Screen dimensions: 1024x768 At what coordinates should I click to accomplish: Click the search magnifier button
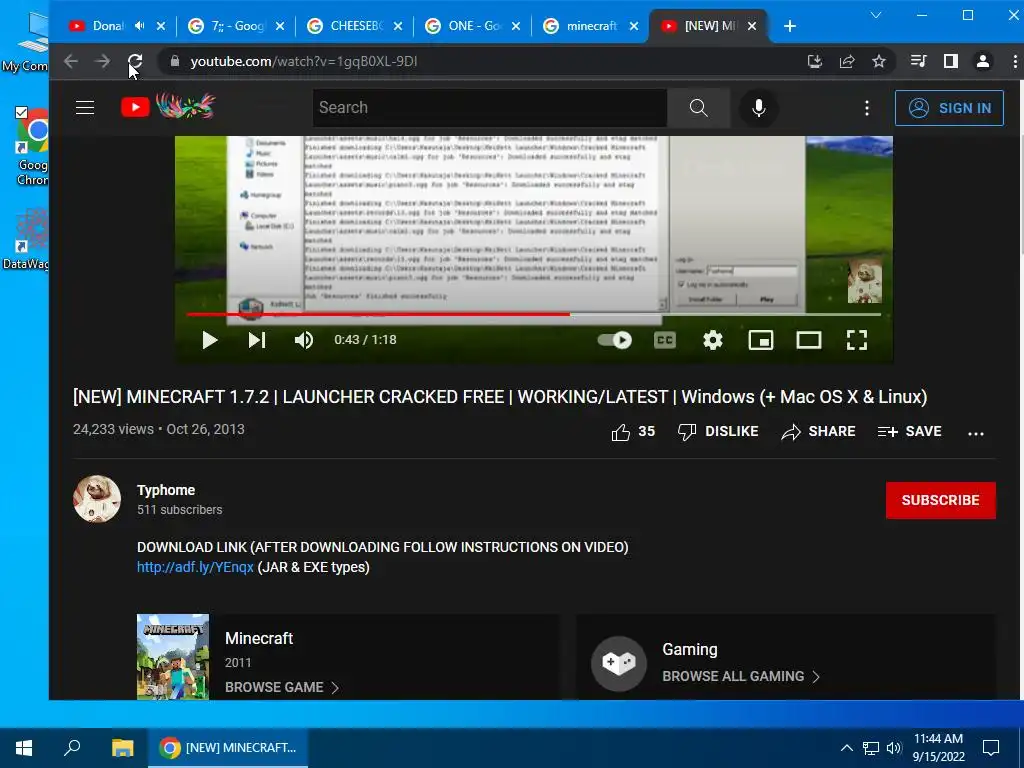(698, 108)
